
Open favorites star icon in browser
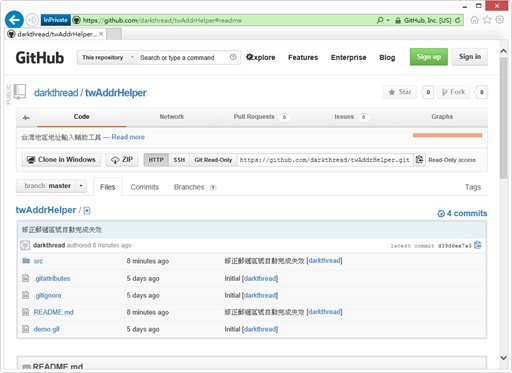tap(487, 20)
